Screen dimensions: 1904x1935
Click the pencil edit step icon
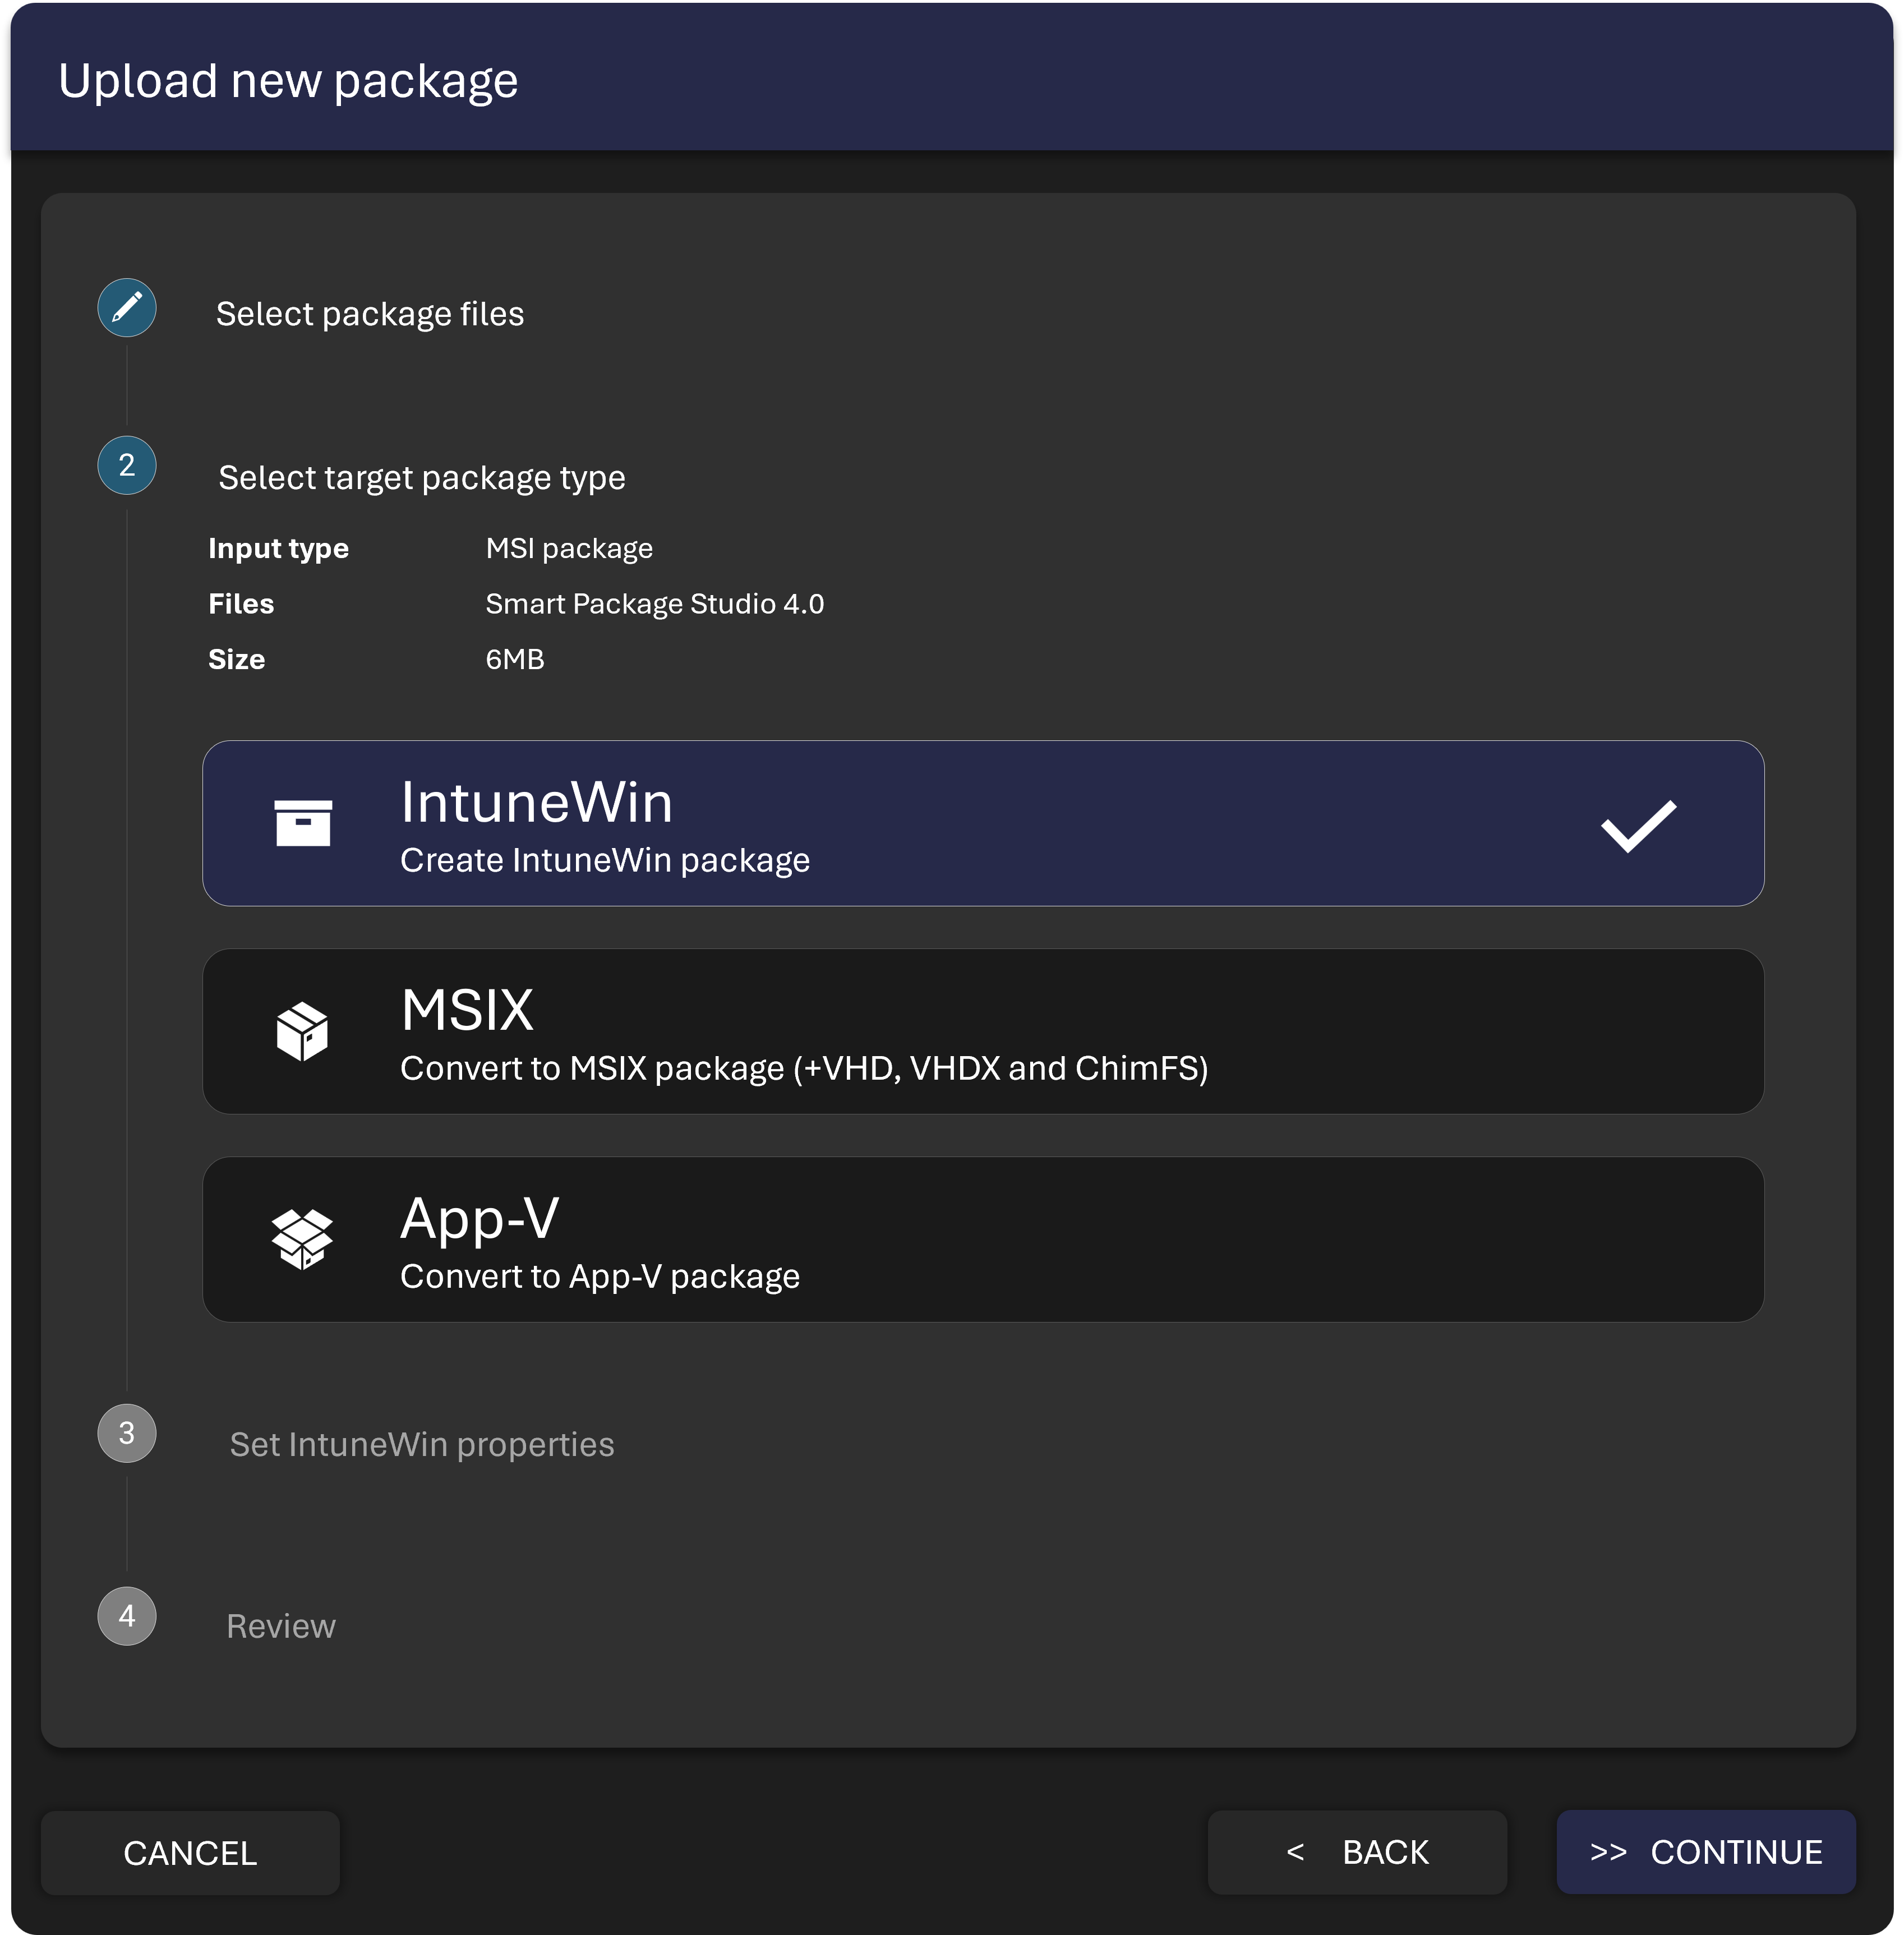[x=127, y=307]
